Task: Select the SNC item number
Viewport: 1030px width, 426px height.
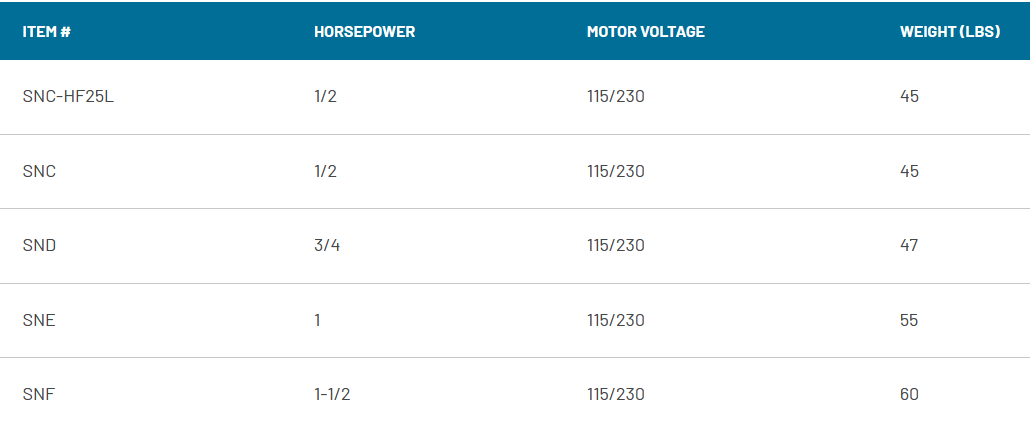Action: point(39,172)
